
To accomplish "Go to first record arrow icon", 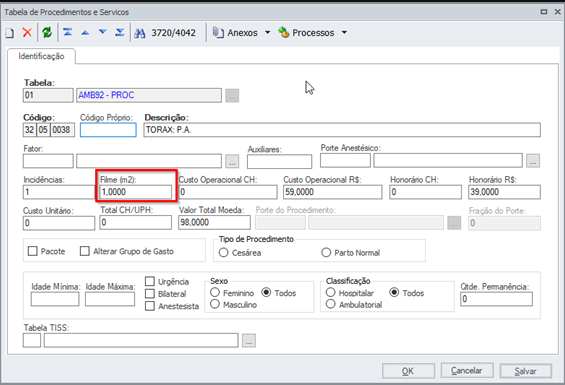I will coord(67,32).
